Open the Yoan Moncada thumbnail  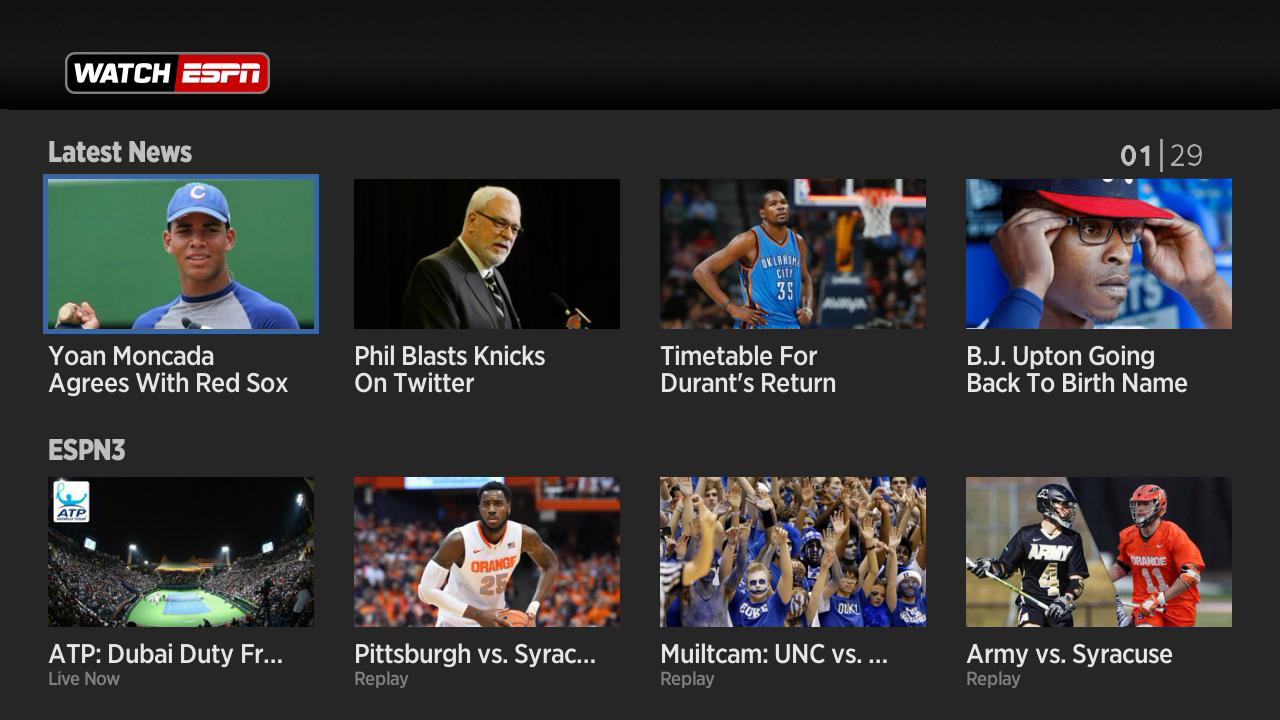pos(181,254)
